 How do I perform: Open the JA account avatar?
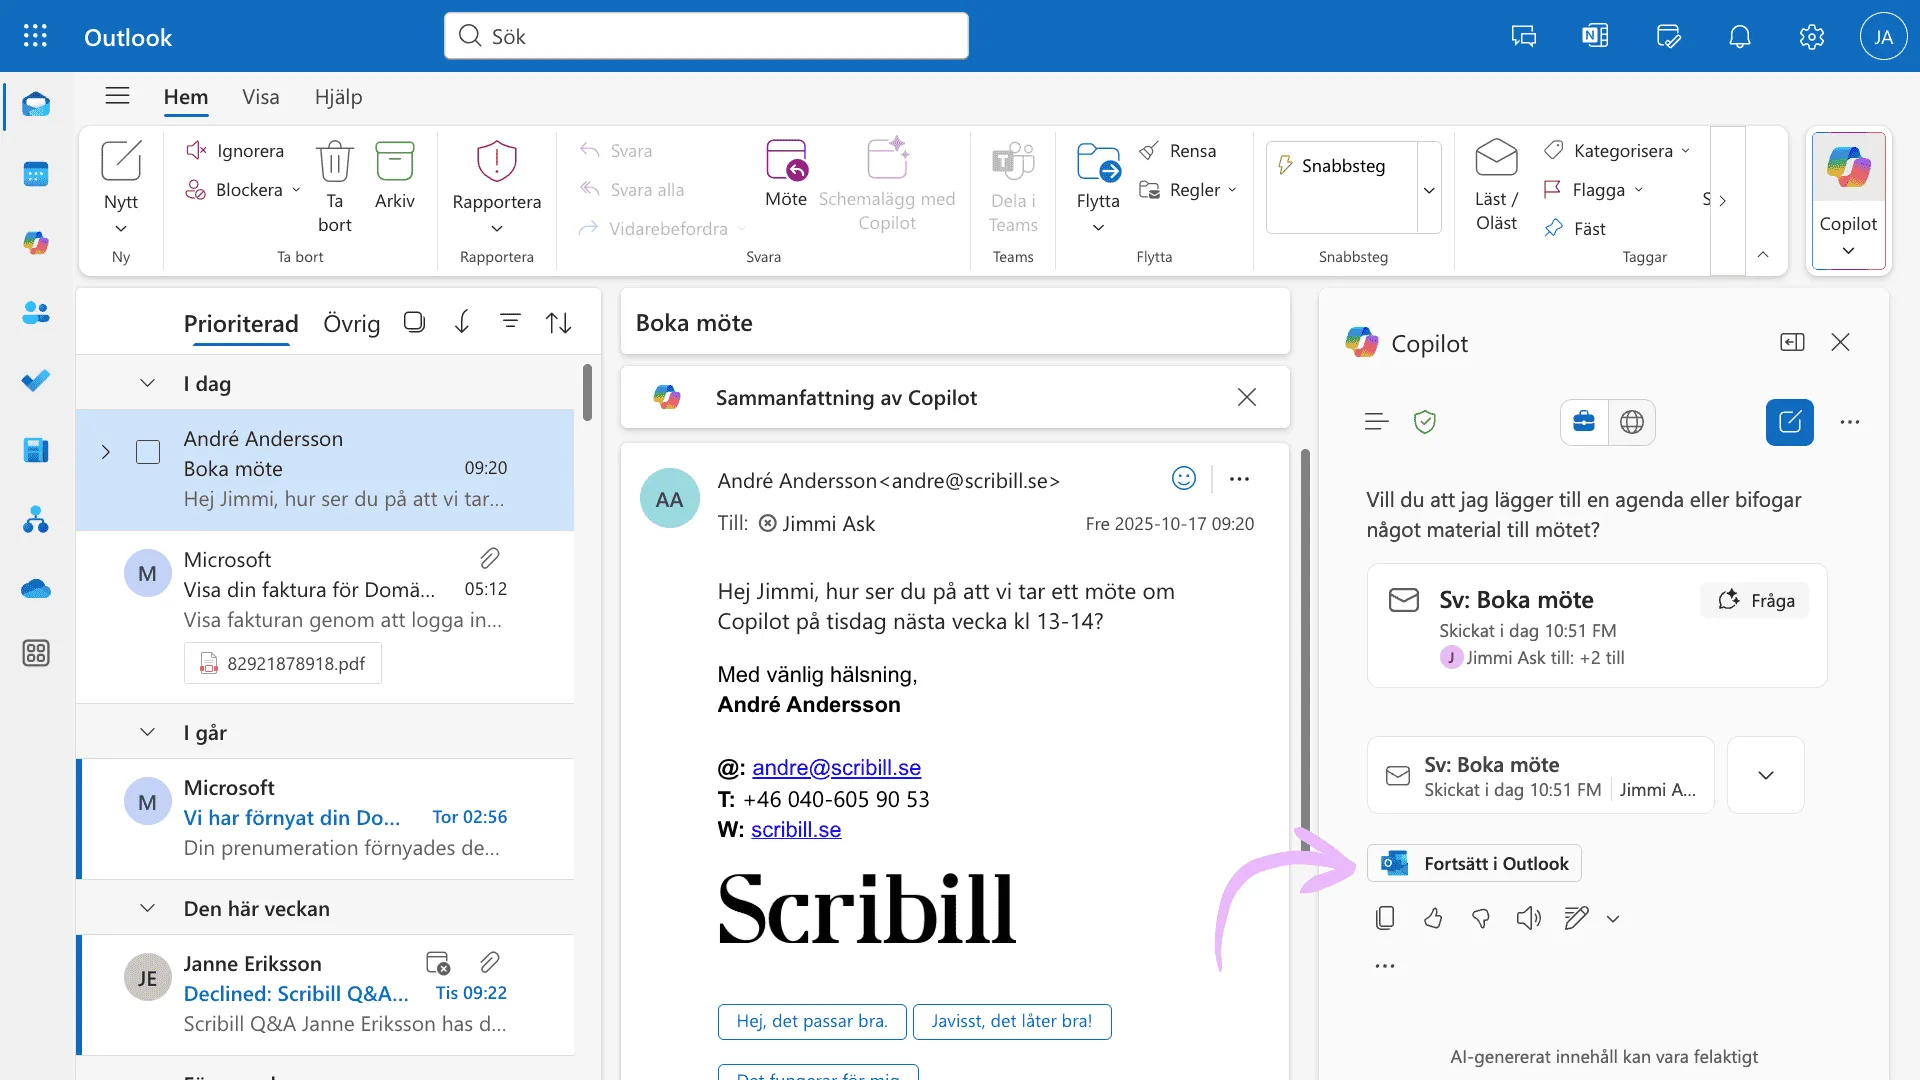click(x=1883, y=37)
